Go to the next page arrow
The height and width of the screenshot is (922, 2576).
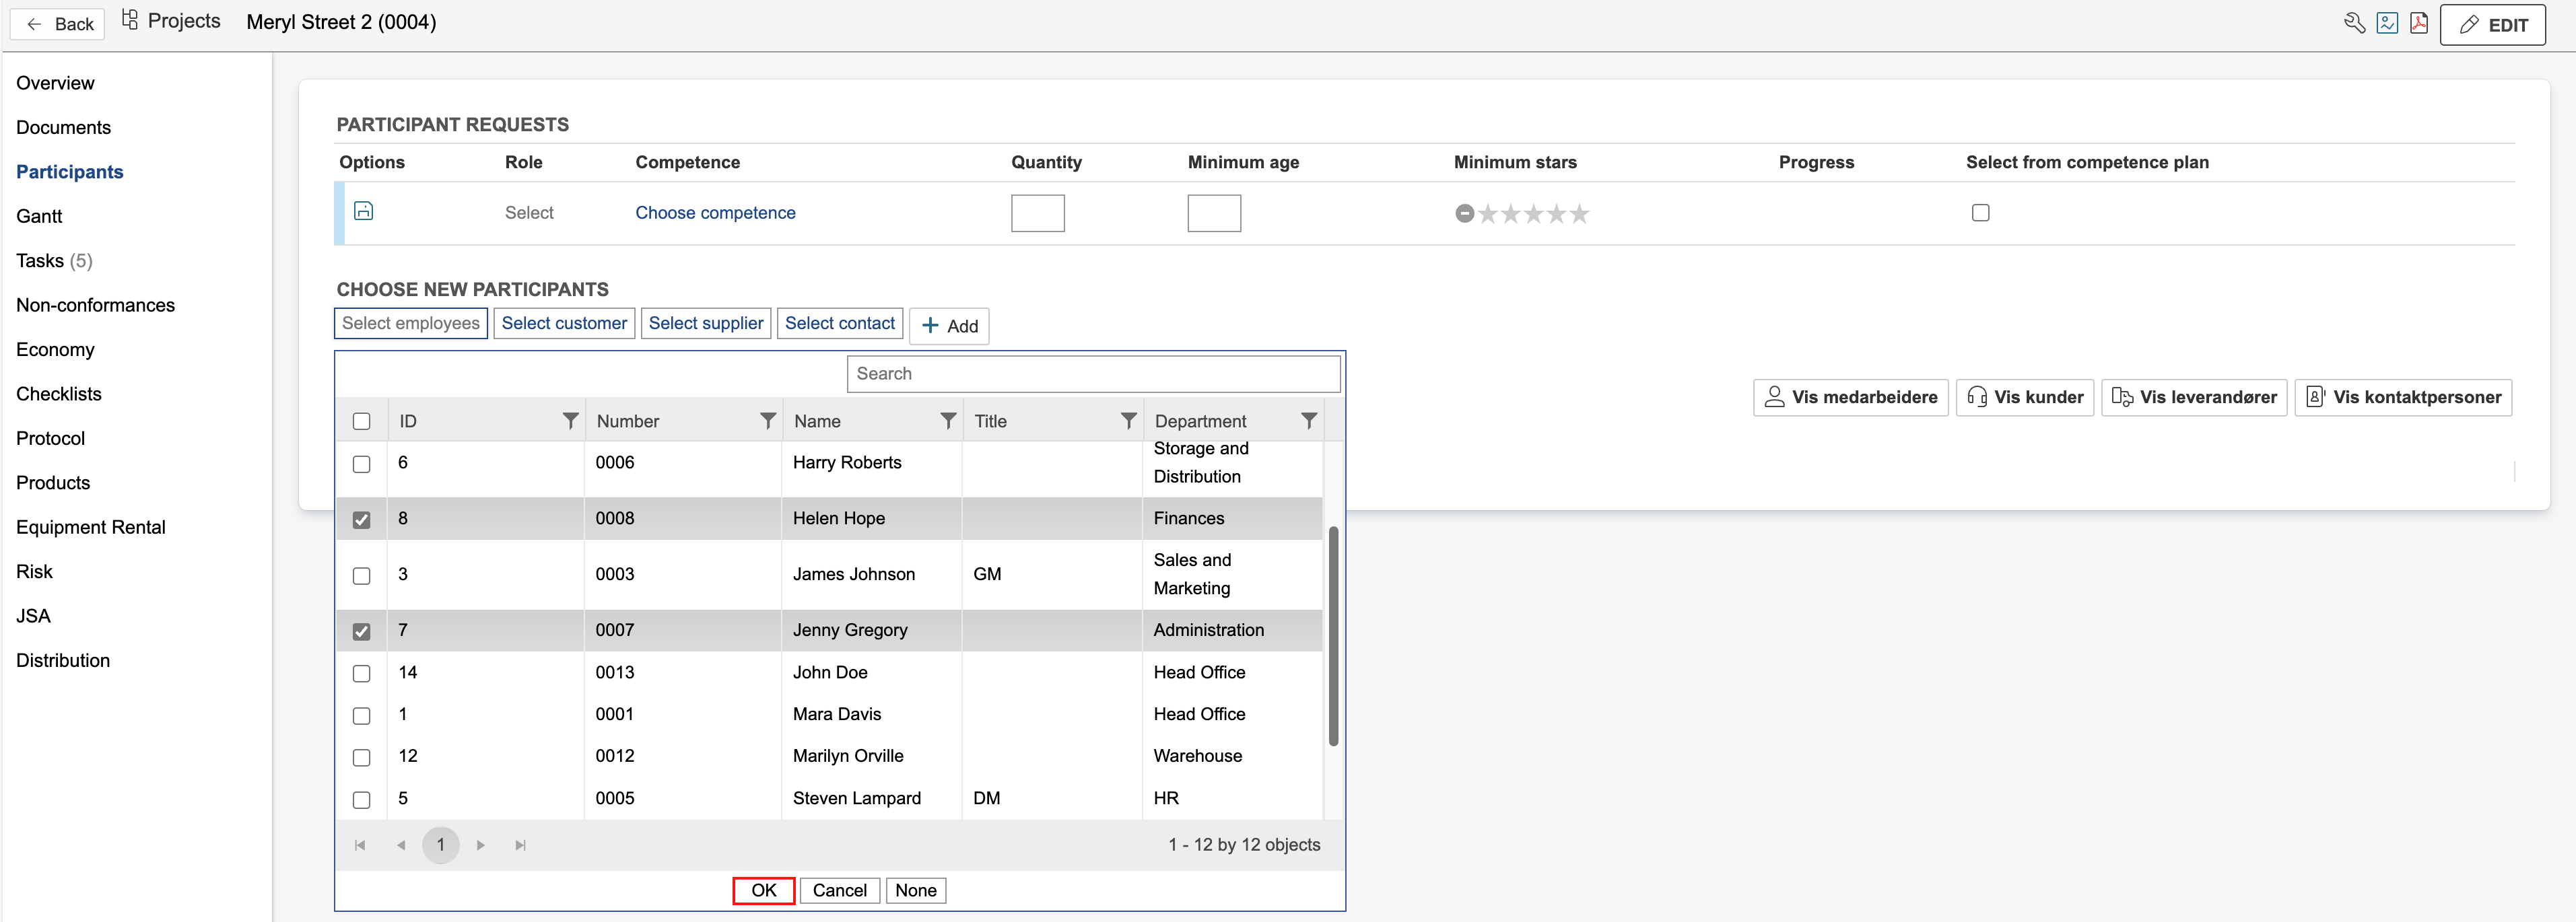(x=481, y=845)
